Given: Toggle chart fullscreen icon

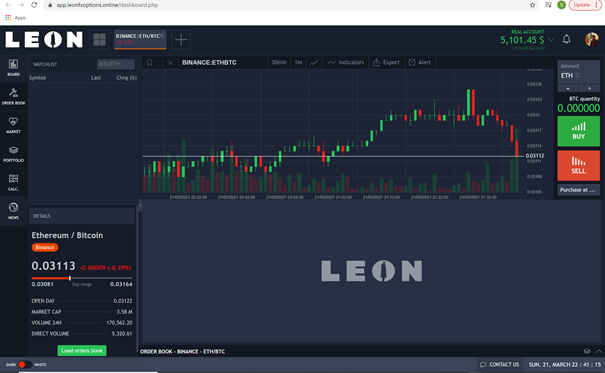Looking at the screenshot, I should 160,62.
